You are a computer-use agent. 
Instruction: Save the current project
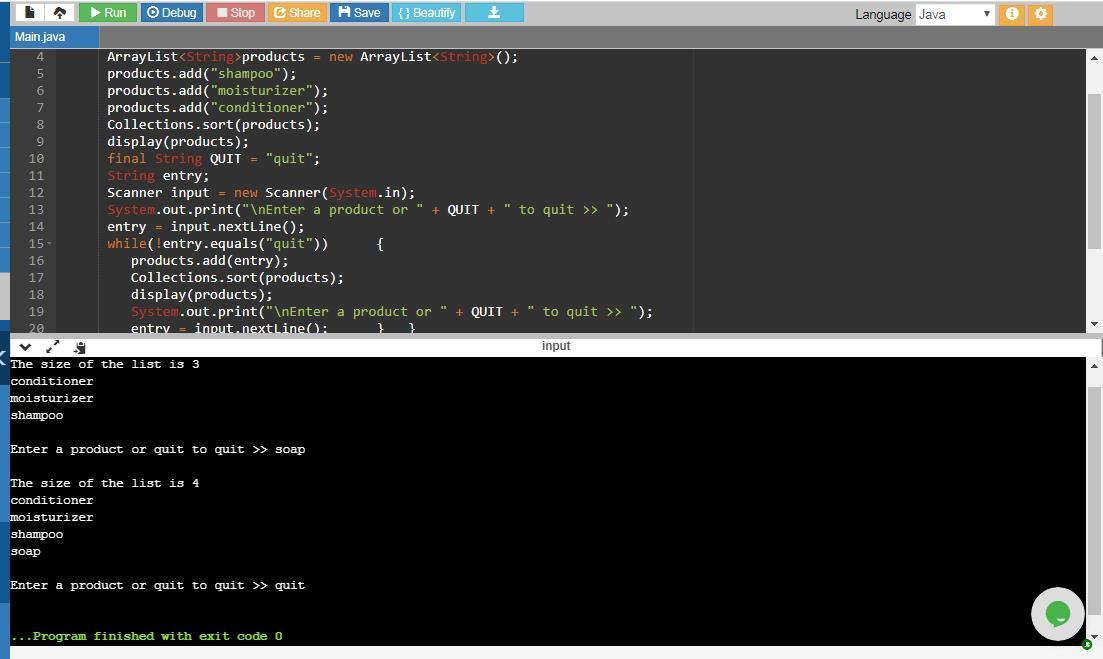359,13
